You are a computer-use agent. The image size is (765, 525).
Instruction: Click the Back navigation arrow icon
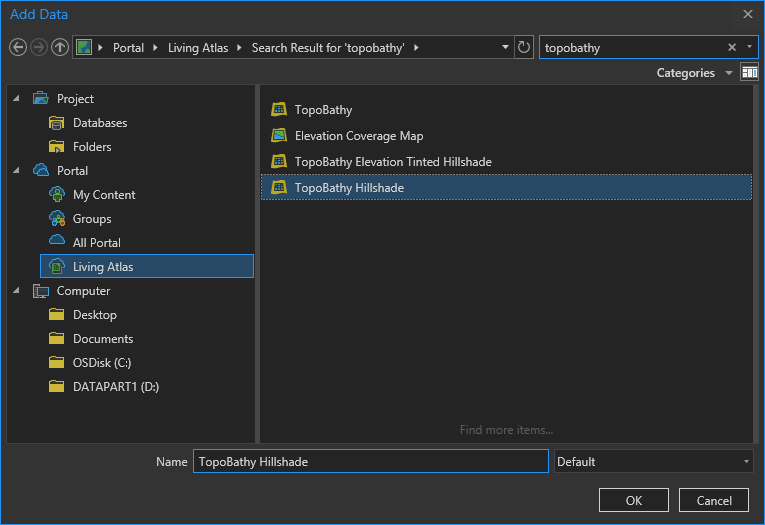click(17, 47)
